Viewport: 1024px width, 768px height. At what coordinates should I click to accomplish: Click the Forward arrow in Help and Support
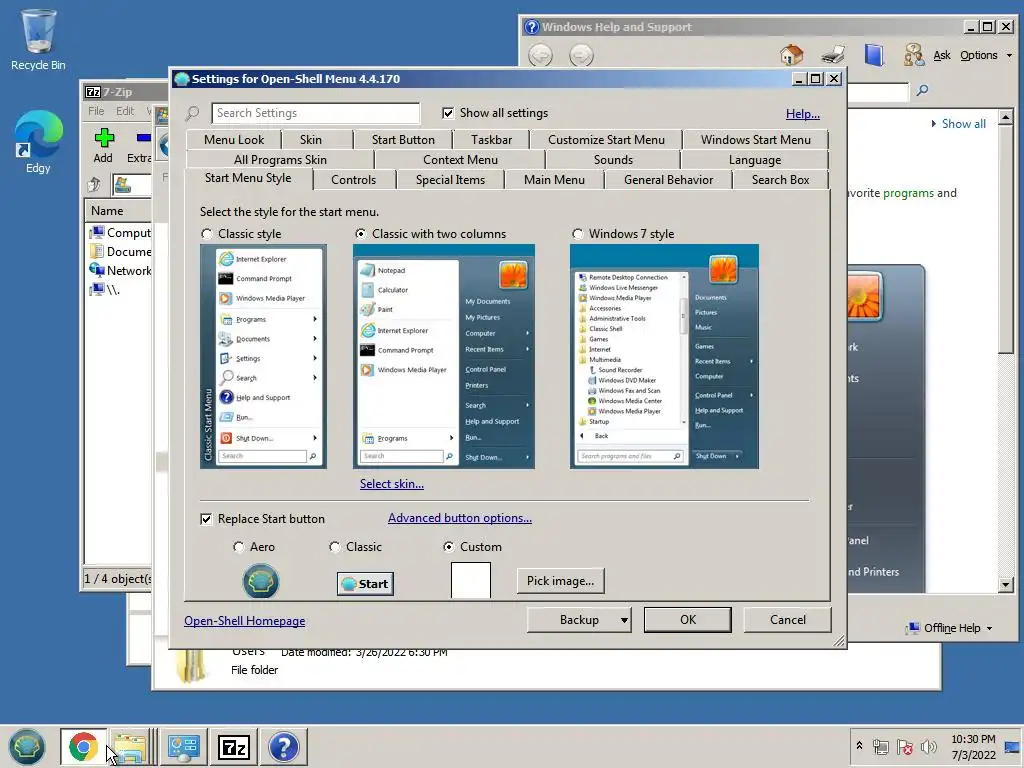coord(581,56)
